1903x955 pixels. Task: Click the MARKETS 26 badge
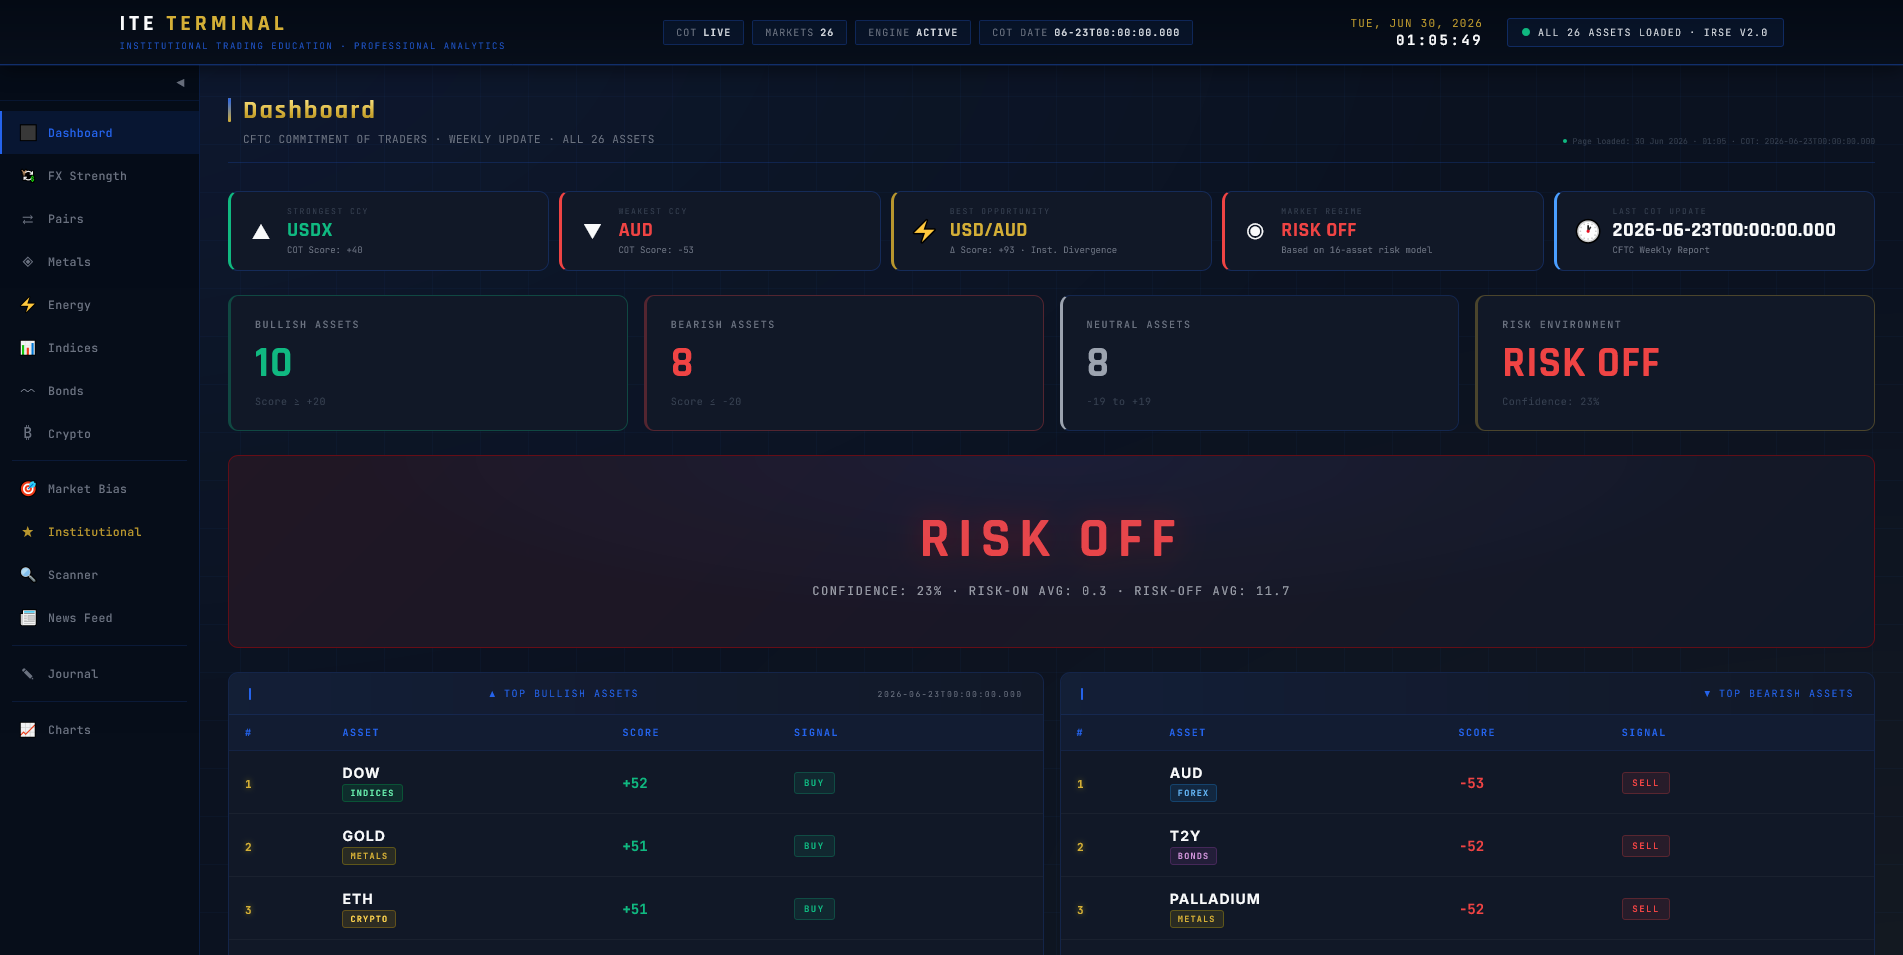point(799,33)
